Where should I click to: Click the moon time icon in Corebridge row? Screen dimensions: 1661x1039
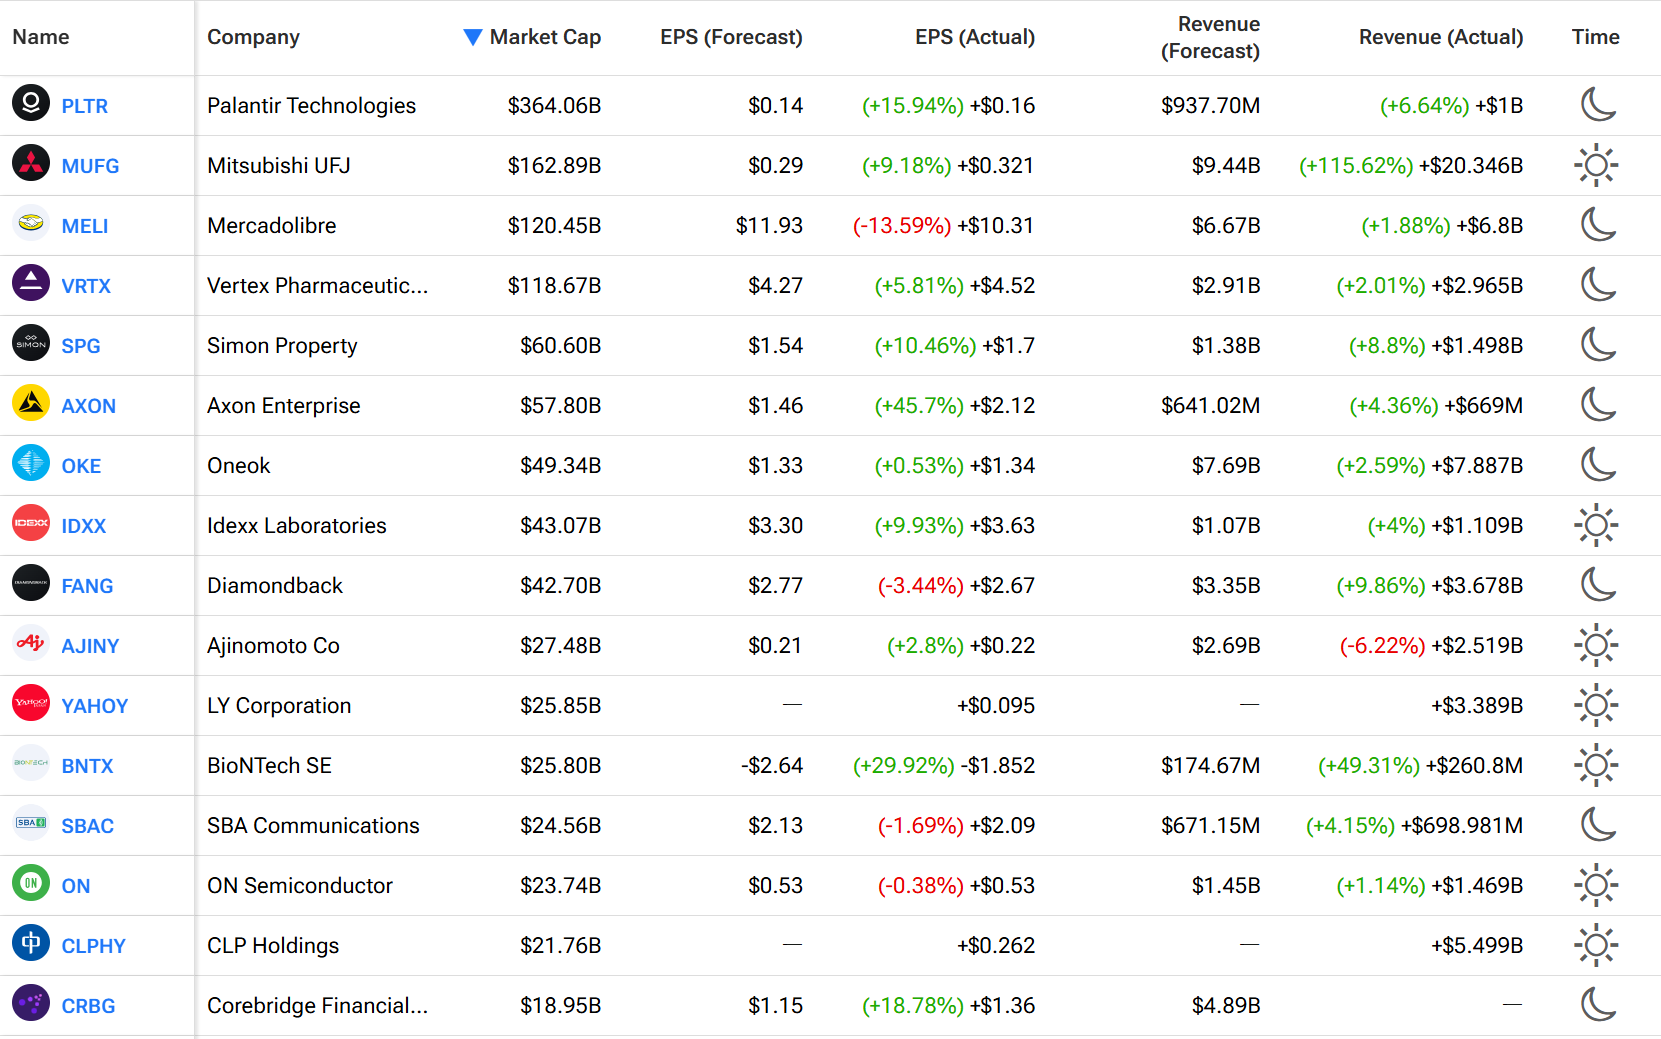[x=1597, y=1004]
